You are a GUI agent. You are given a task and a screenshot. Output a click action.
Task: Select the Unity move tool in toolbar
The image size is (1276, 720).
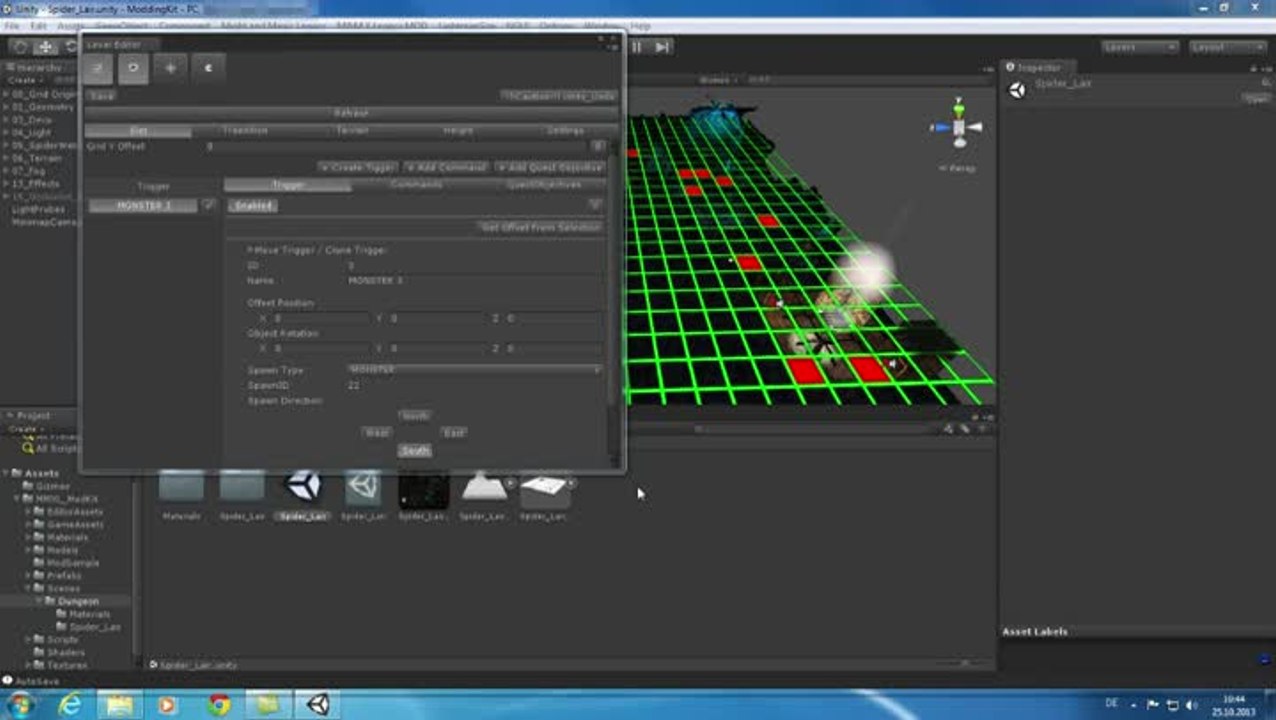pyautogui.click(x=46, y=47)
